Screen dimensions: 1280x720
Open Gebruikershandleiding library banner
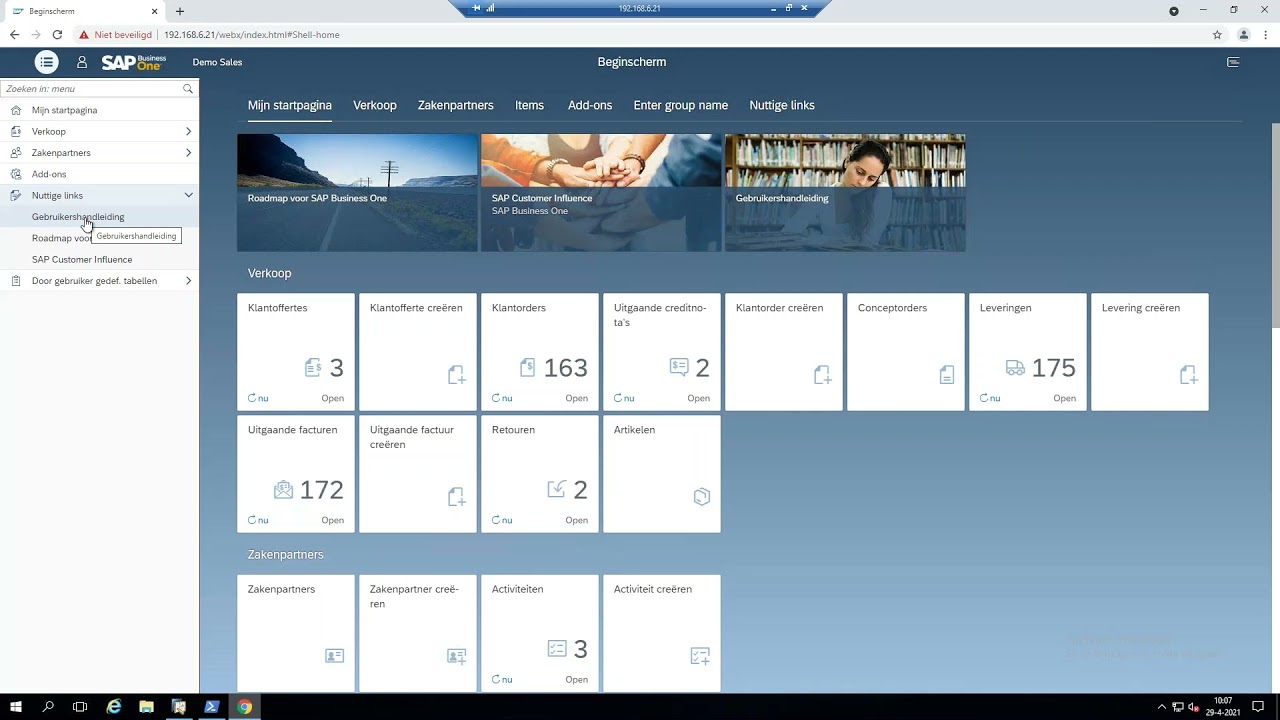(845, 192)
